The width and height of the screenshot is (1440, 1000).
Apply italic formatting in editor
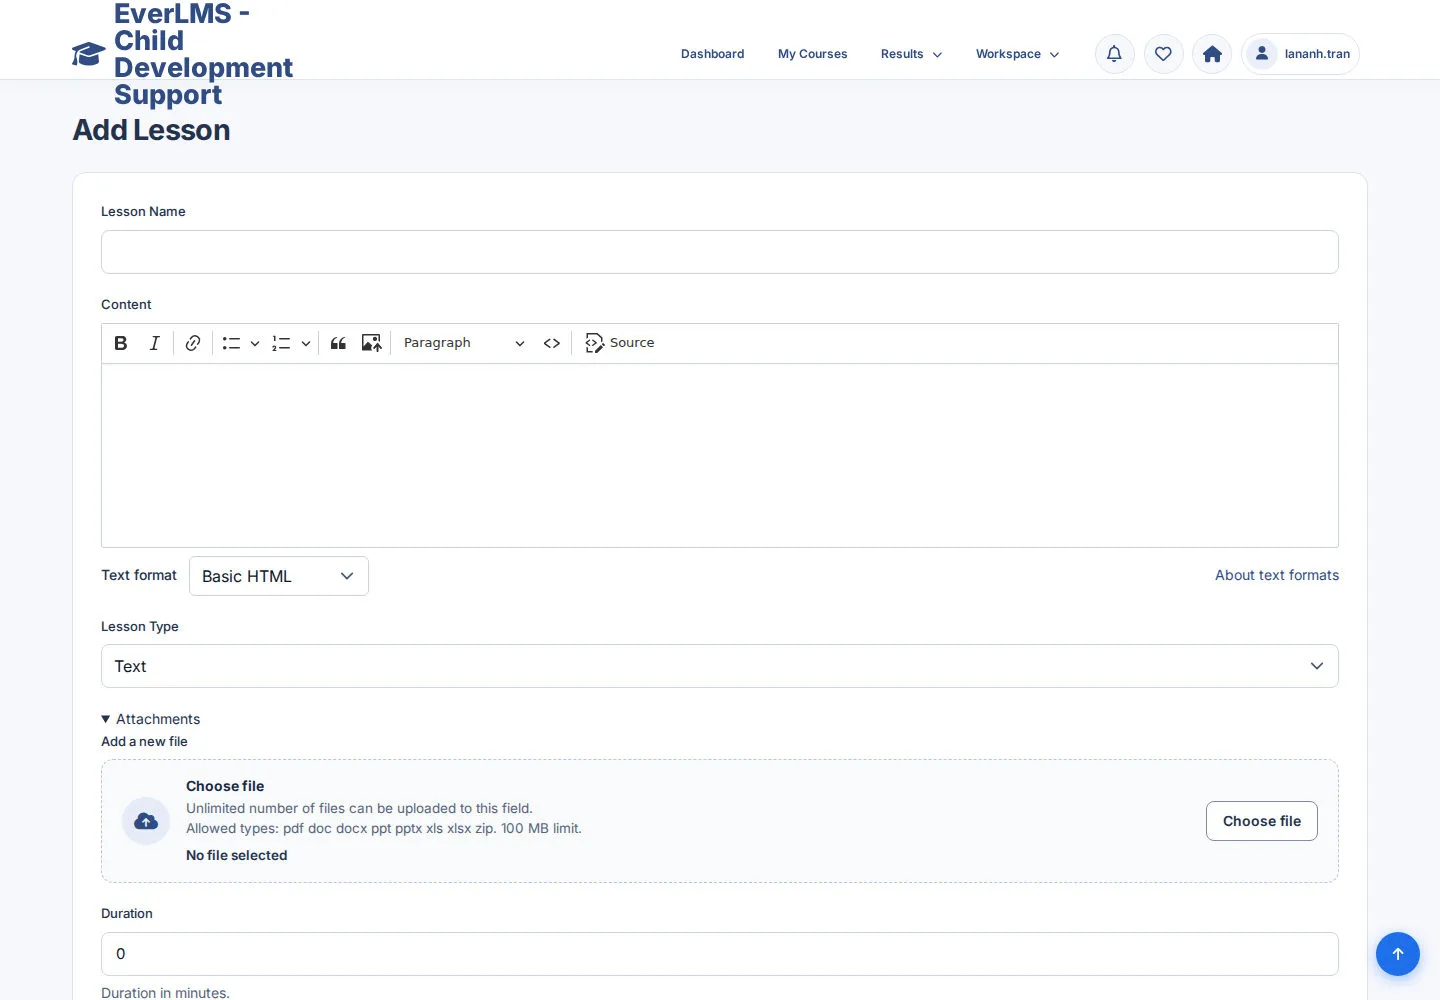pos(154,343)
